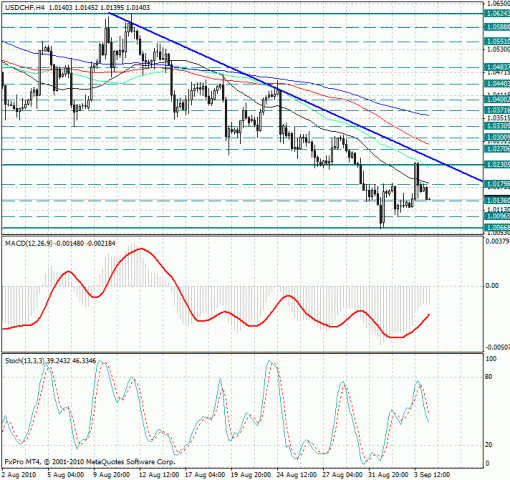Image resolution: width=510 pixels, height=480 pixels.
Task: Click the 2 Aug 2010 date label
Action: (x=19, y=474)
